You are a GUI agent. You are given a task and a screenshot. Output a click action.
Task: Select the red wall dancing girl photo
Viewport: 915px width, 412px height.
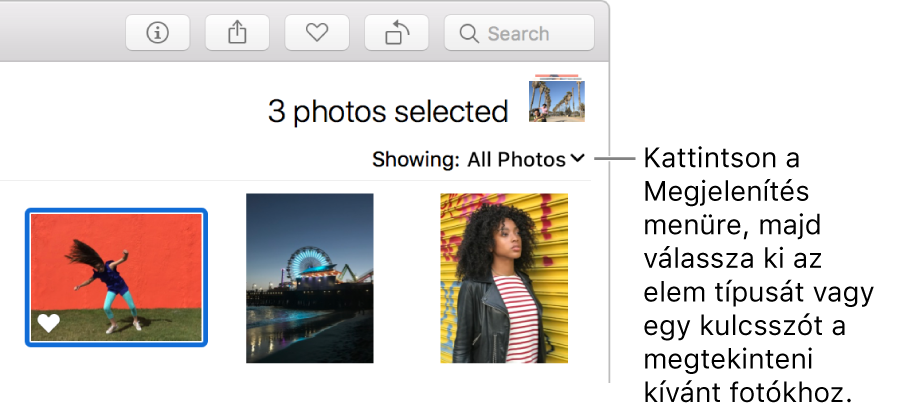pyautogui.click(x=116, y=277)
